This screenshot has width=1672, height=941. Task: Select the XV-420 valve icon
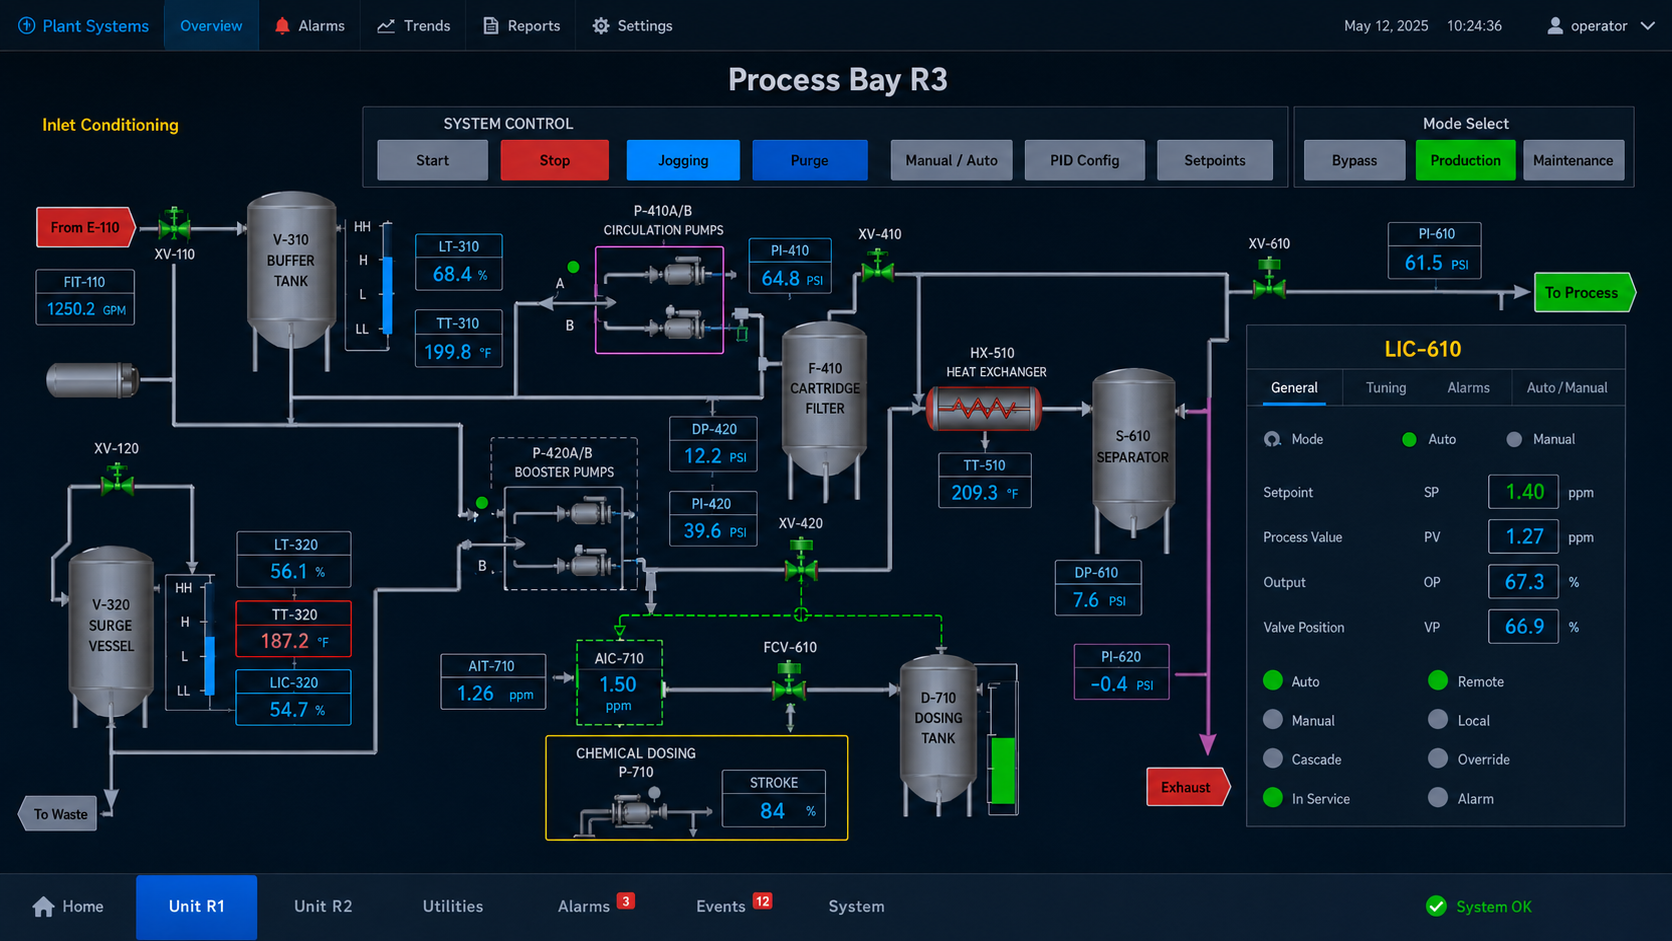801,562
